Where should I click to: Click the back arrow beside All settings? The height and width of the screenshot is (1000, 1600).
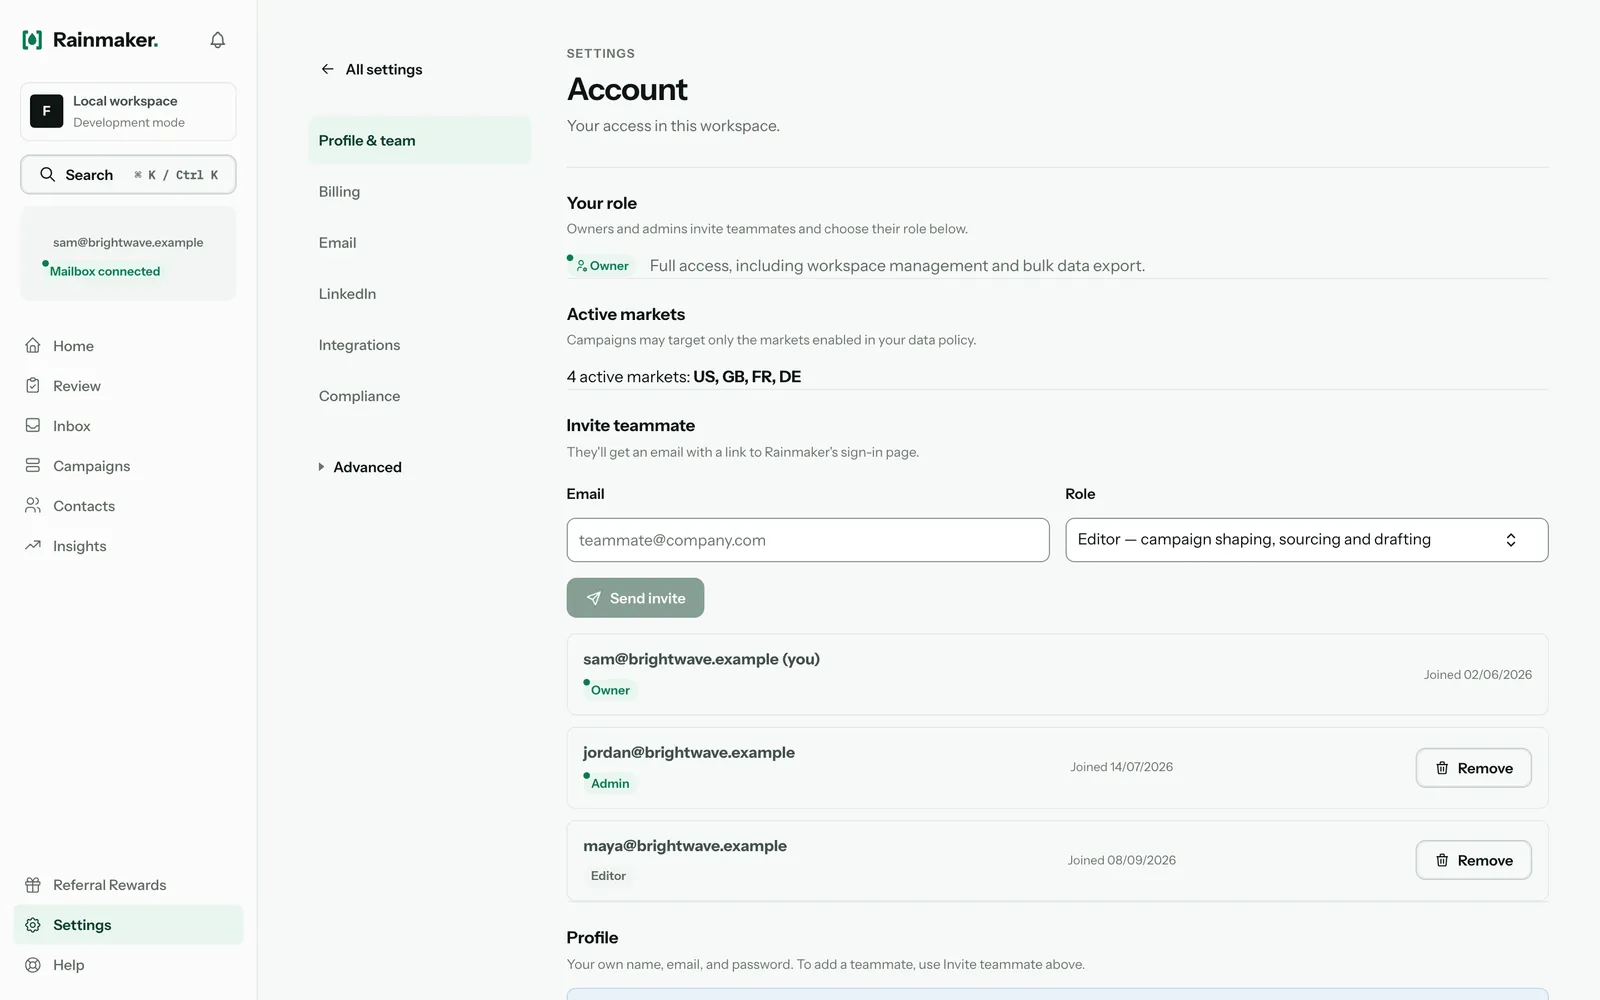327,69
